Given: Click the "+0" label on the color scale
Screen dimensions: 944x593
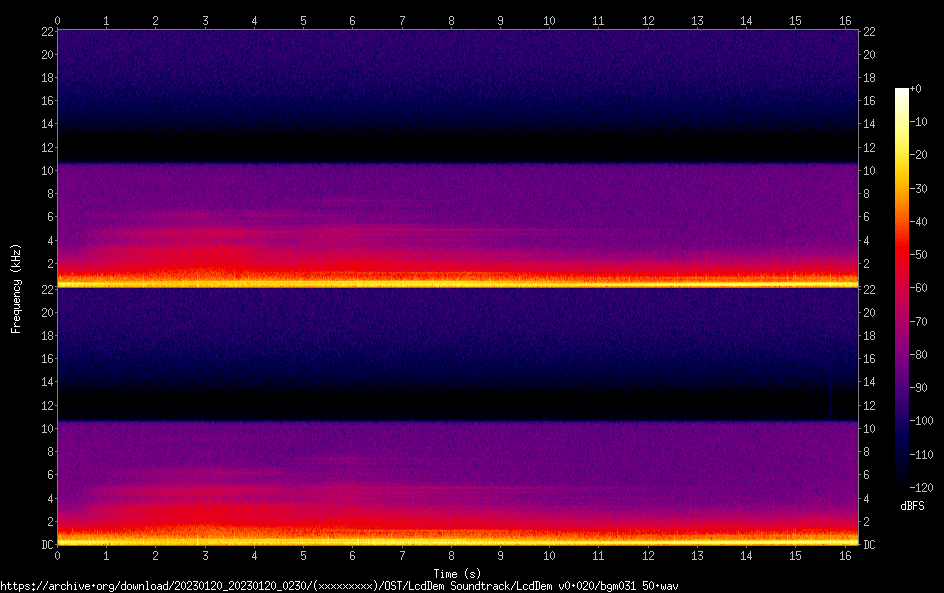Looking at the screenshot, I should click(x=916, y=89).
